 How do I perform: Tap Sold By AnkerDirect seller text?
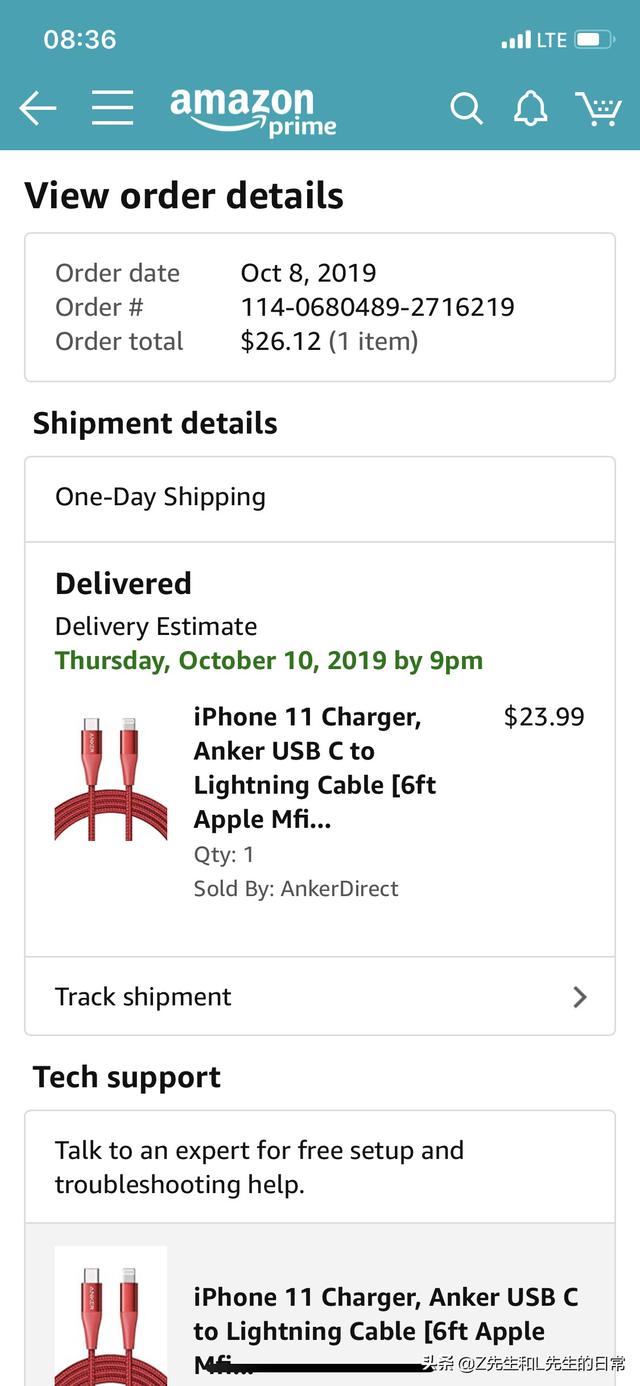point(296,889)
